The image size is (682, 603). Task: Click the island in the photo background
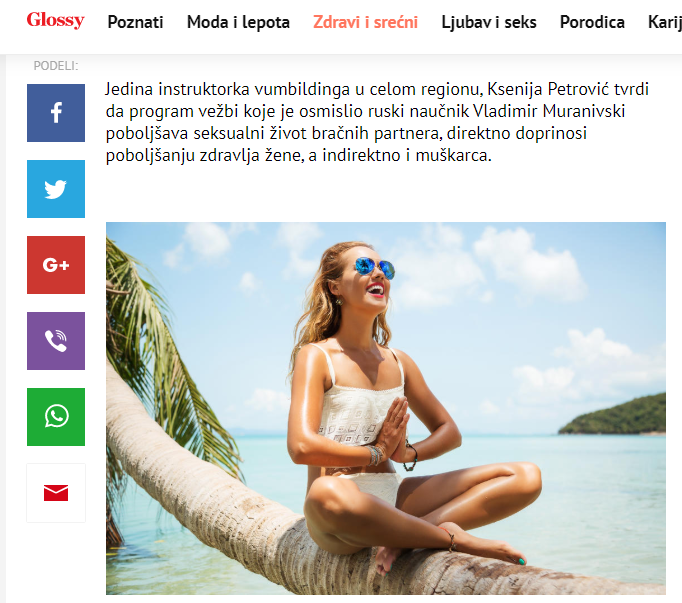(x=612, y=414)
